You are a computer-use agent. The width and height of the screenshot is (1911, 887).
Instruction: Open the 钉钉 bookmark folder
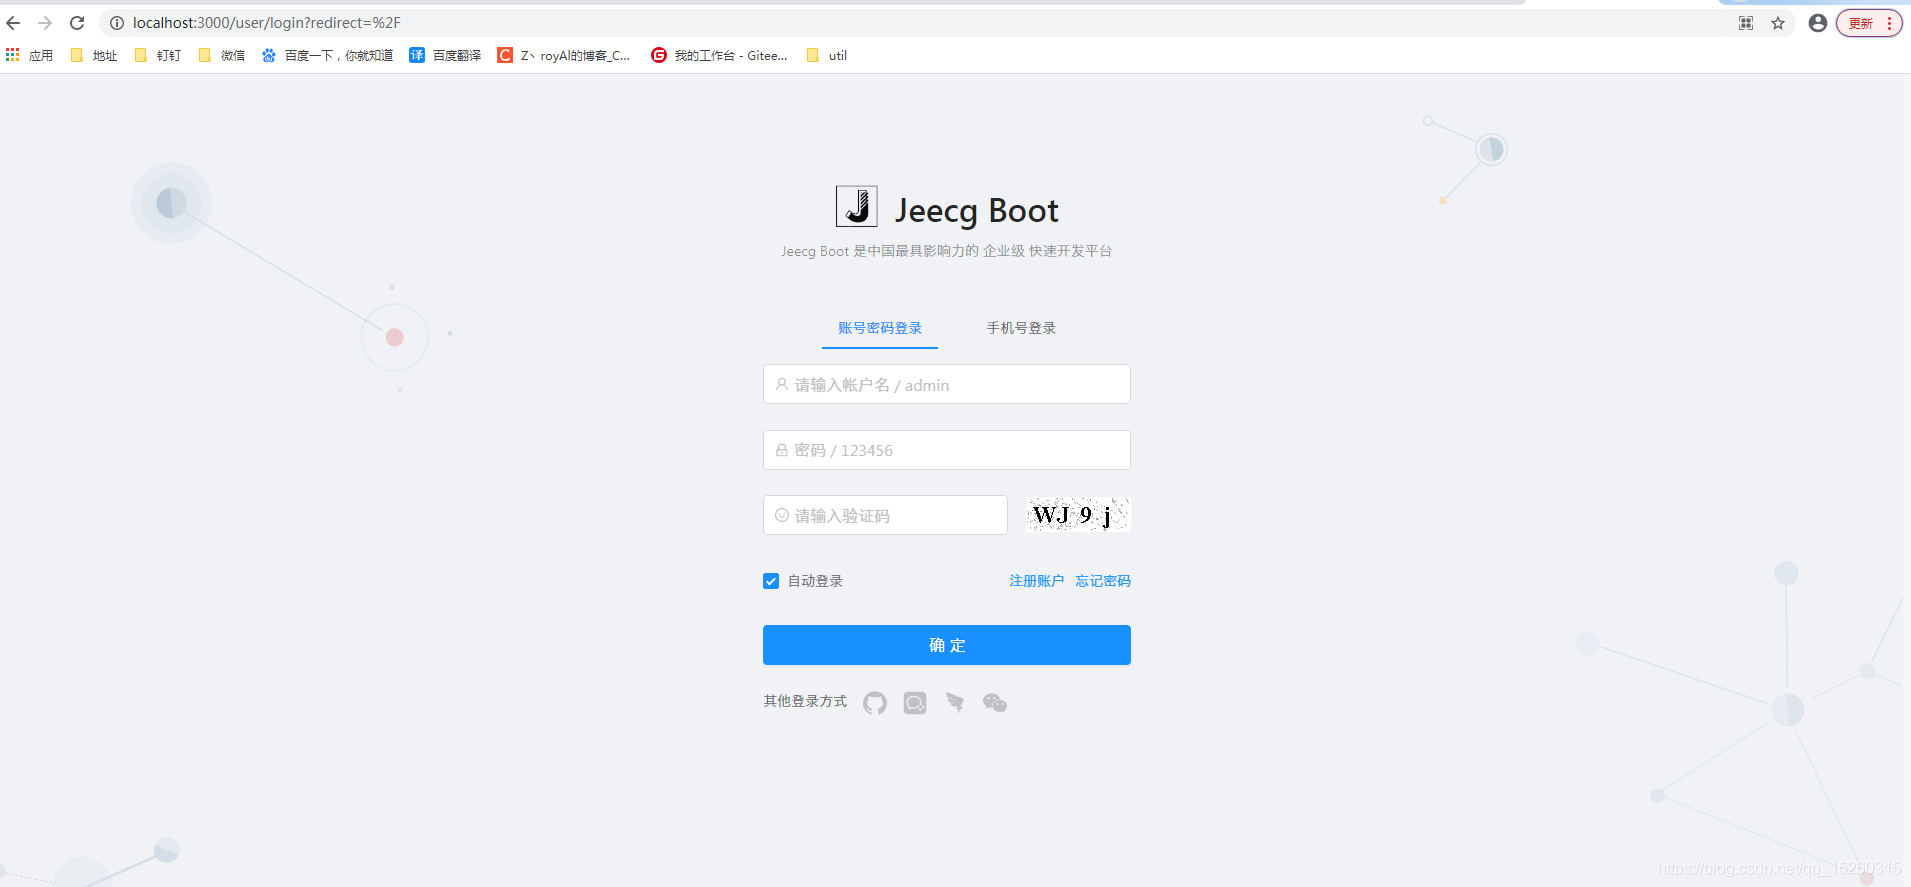point(158,56)
